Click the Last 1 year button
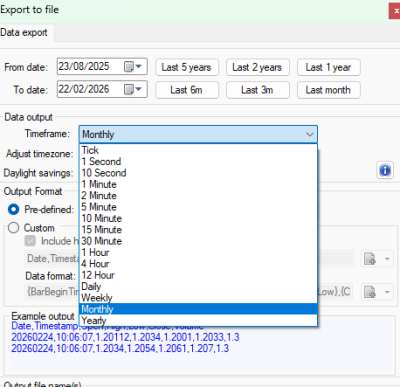This screenshot has height=387, width=400. tap(329, 67)
